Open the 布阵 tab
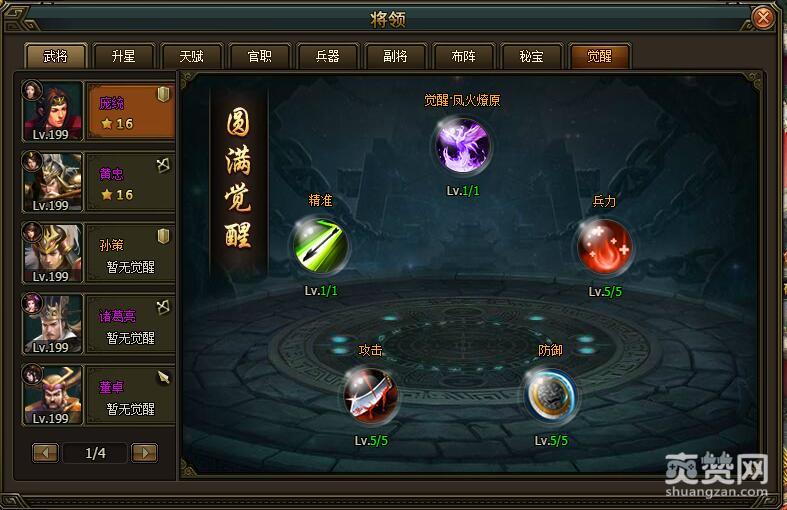This screenshot has width=787, height=510. coord(463,56)
